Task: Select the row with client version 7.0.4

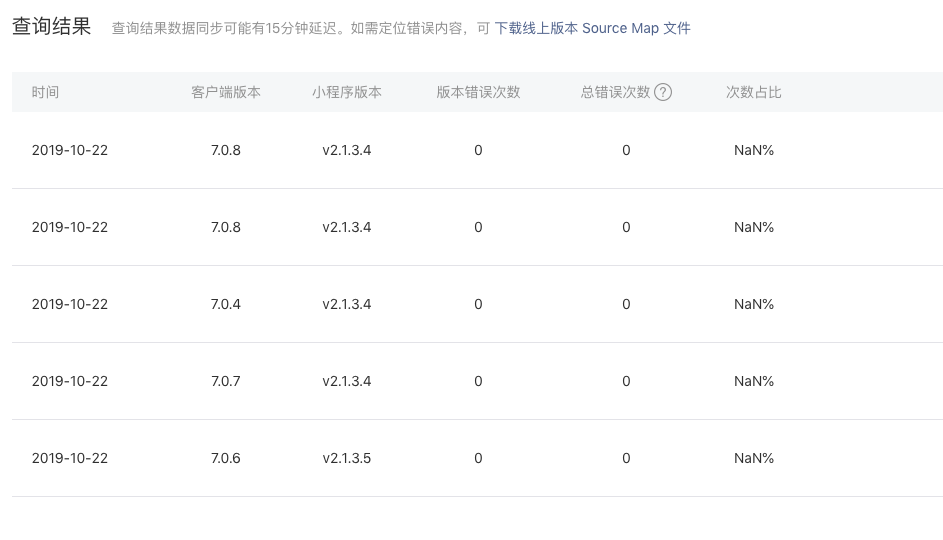Action: [x=478, y=304]
